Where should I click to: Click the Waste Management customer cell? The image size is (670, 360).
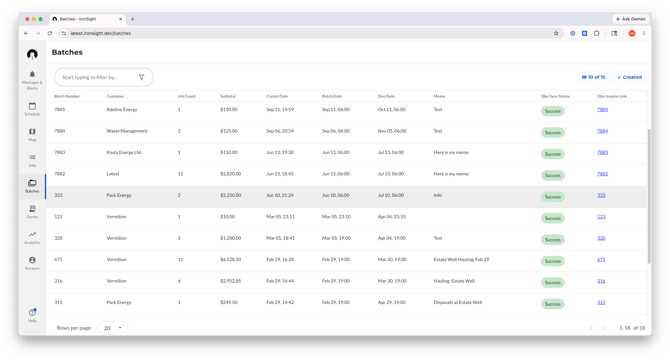pyautogui.click(x=126, y=131)
